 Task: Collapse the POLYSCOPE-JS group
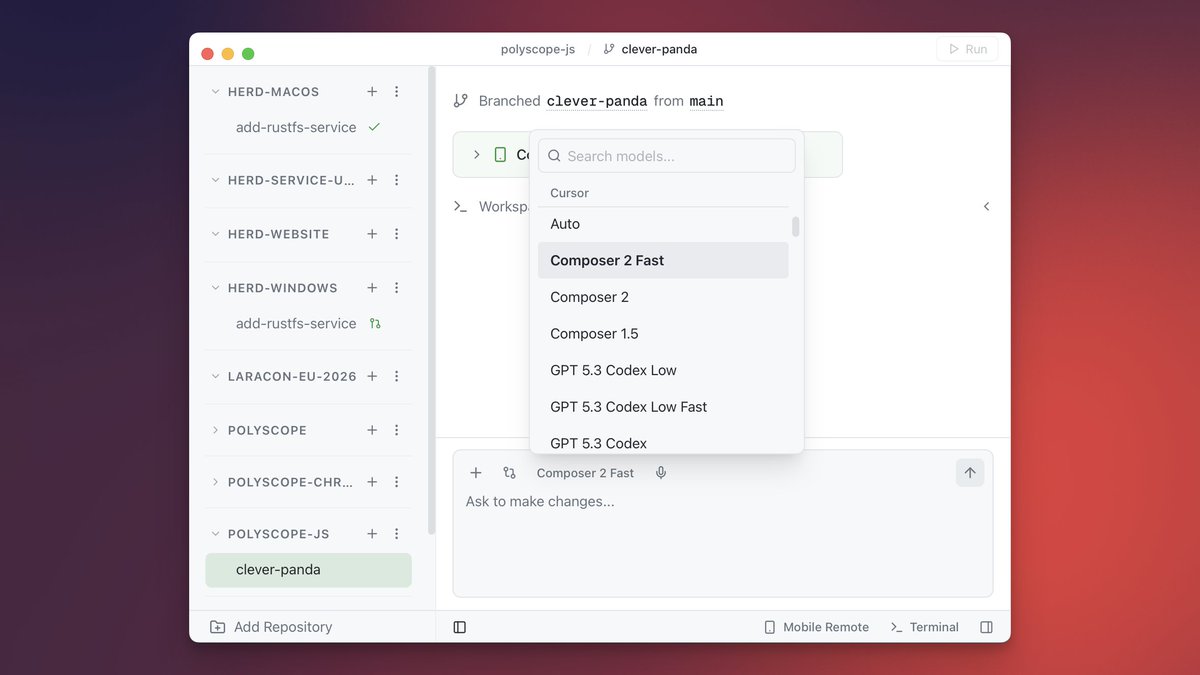[x=215, y=534]
